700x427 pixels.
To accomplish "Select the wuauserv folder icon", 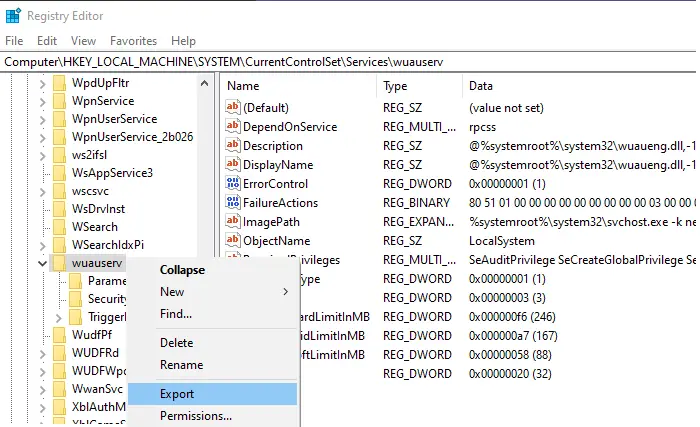I will [x=59, y=263].
